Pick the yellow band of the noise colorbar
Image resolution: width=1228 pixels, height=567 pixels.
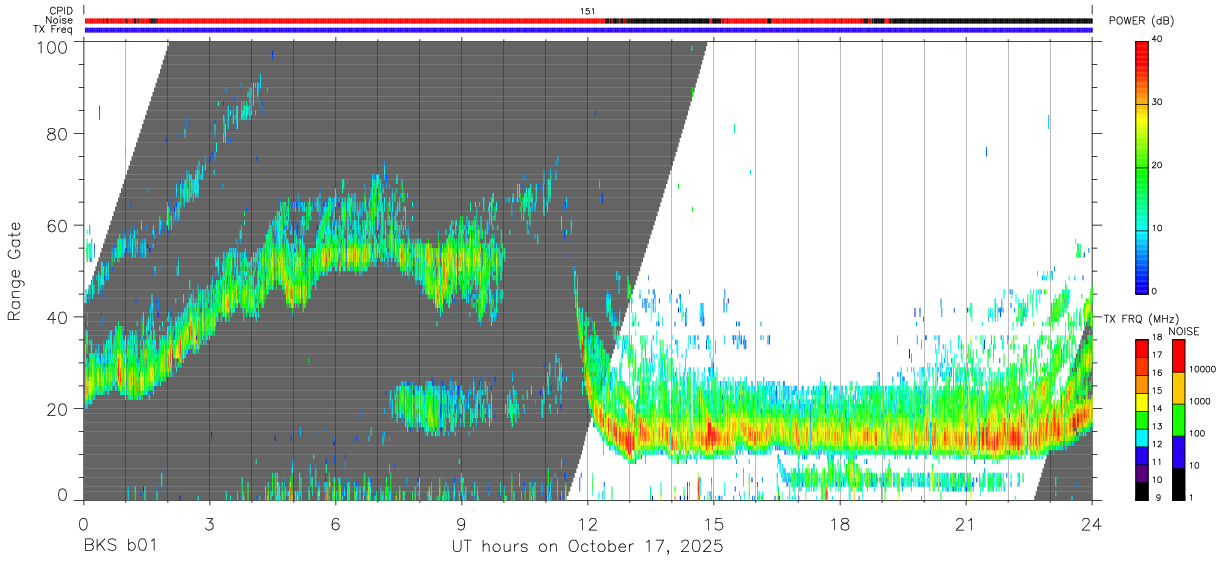coord(1177,387)
